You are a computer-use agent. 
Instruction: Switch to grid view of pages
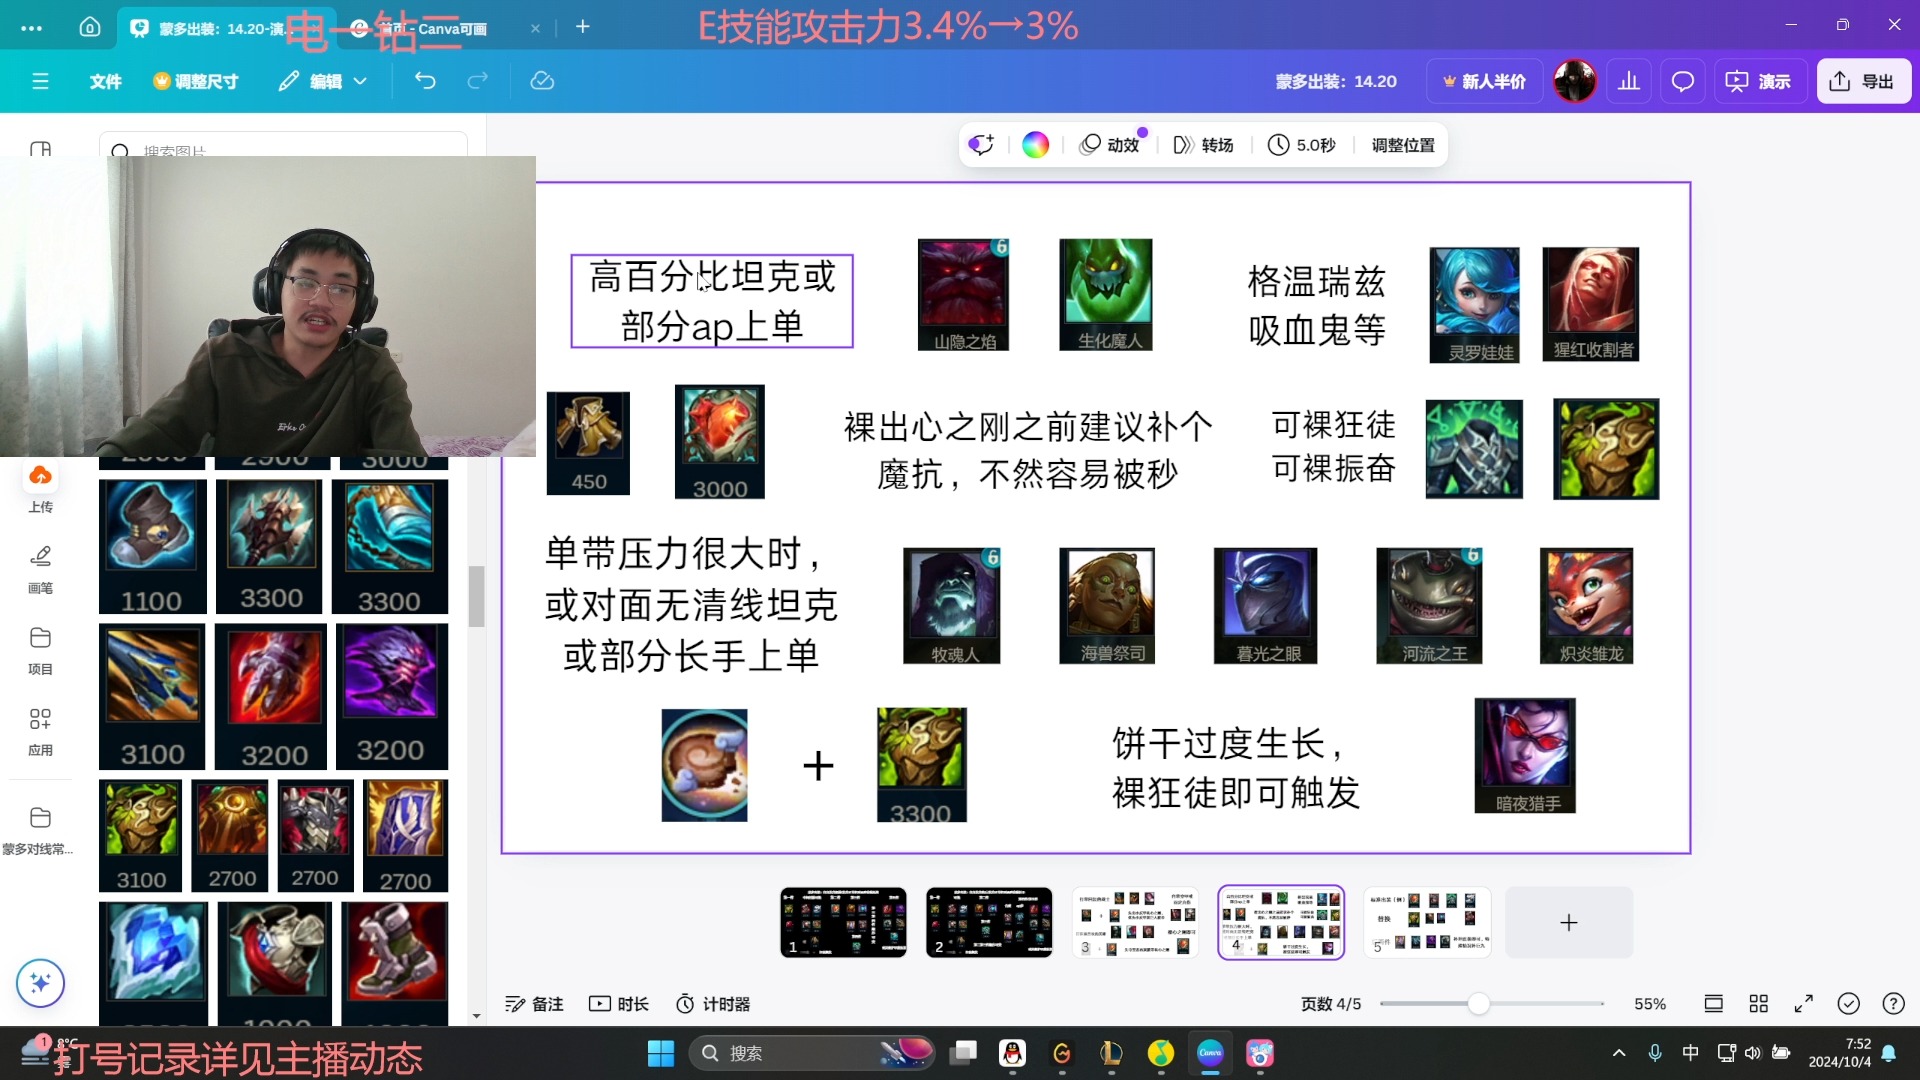(1759, 1004)
